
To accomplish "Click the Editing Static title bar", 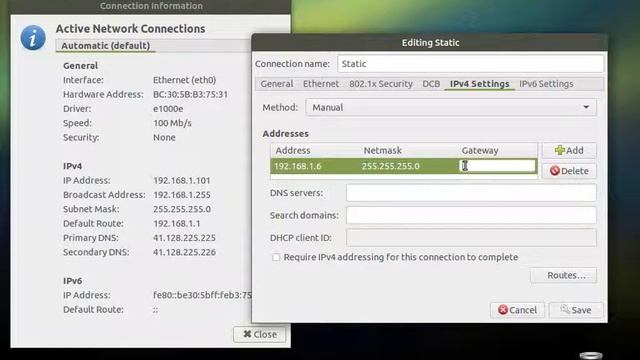I will pos(430,42).
